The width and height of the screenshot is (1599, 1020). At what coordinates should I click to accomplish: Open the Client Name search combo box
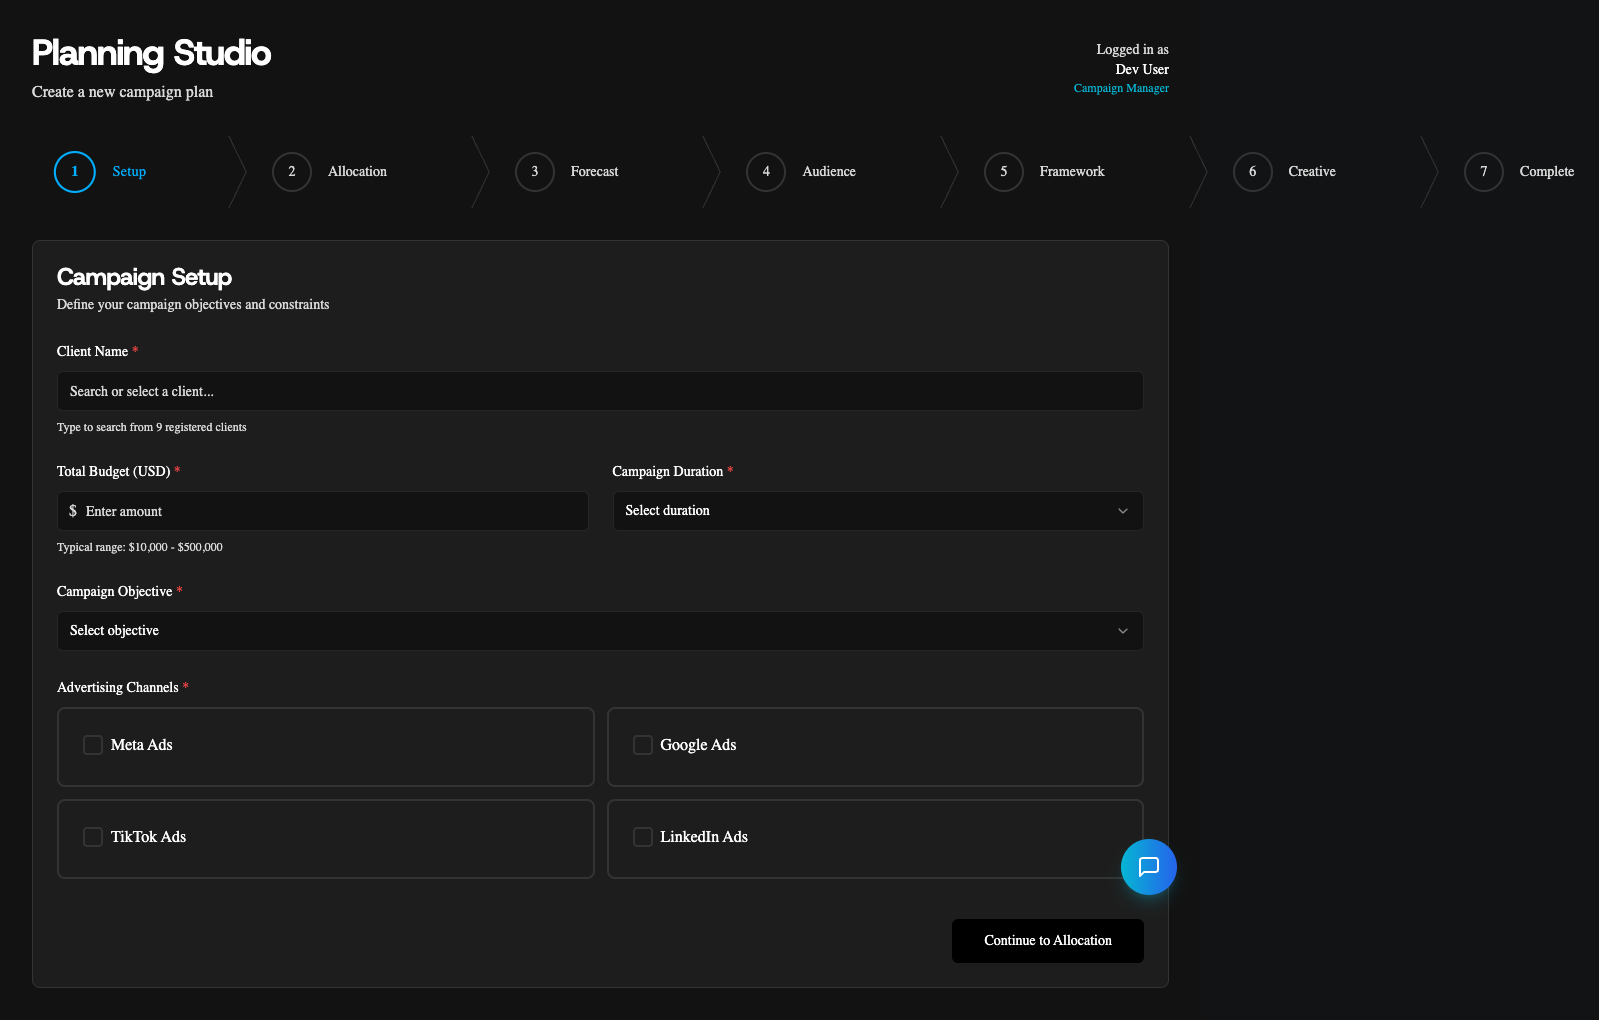point(599,391)
